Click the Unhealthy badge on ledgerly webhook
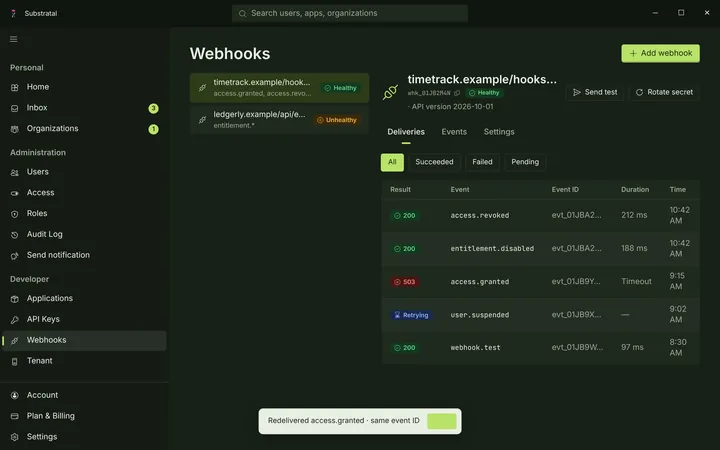720x450 pixels. click(x=337, y=120)
